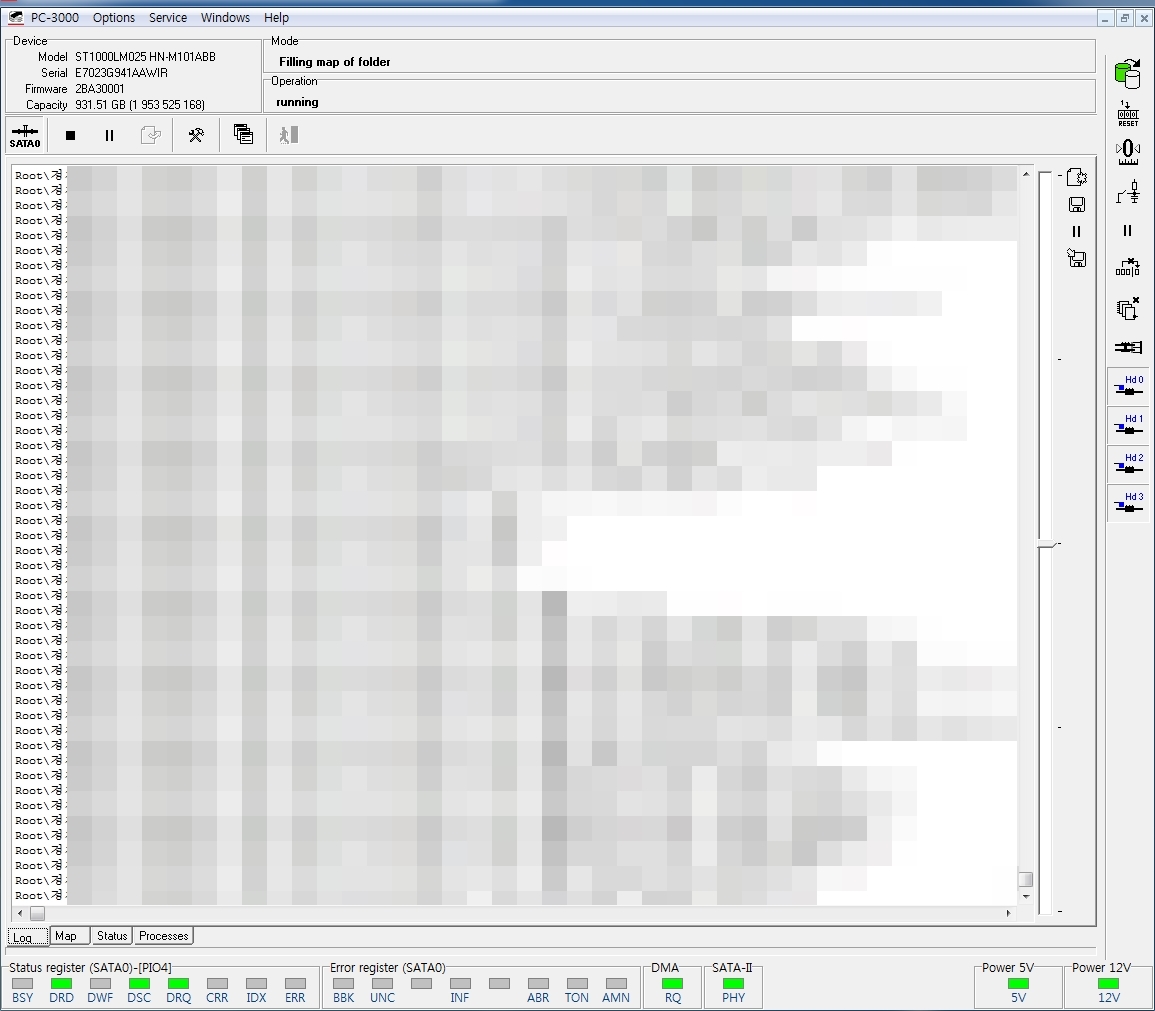Screen dimensions: 1155x1011
Task: Pause the folder map filling operation
Action: tap(109, 134)
